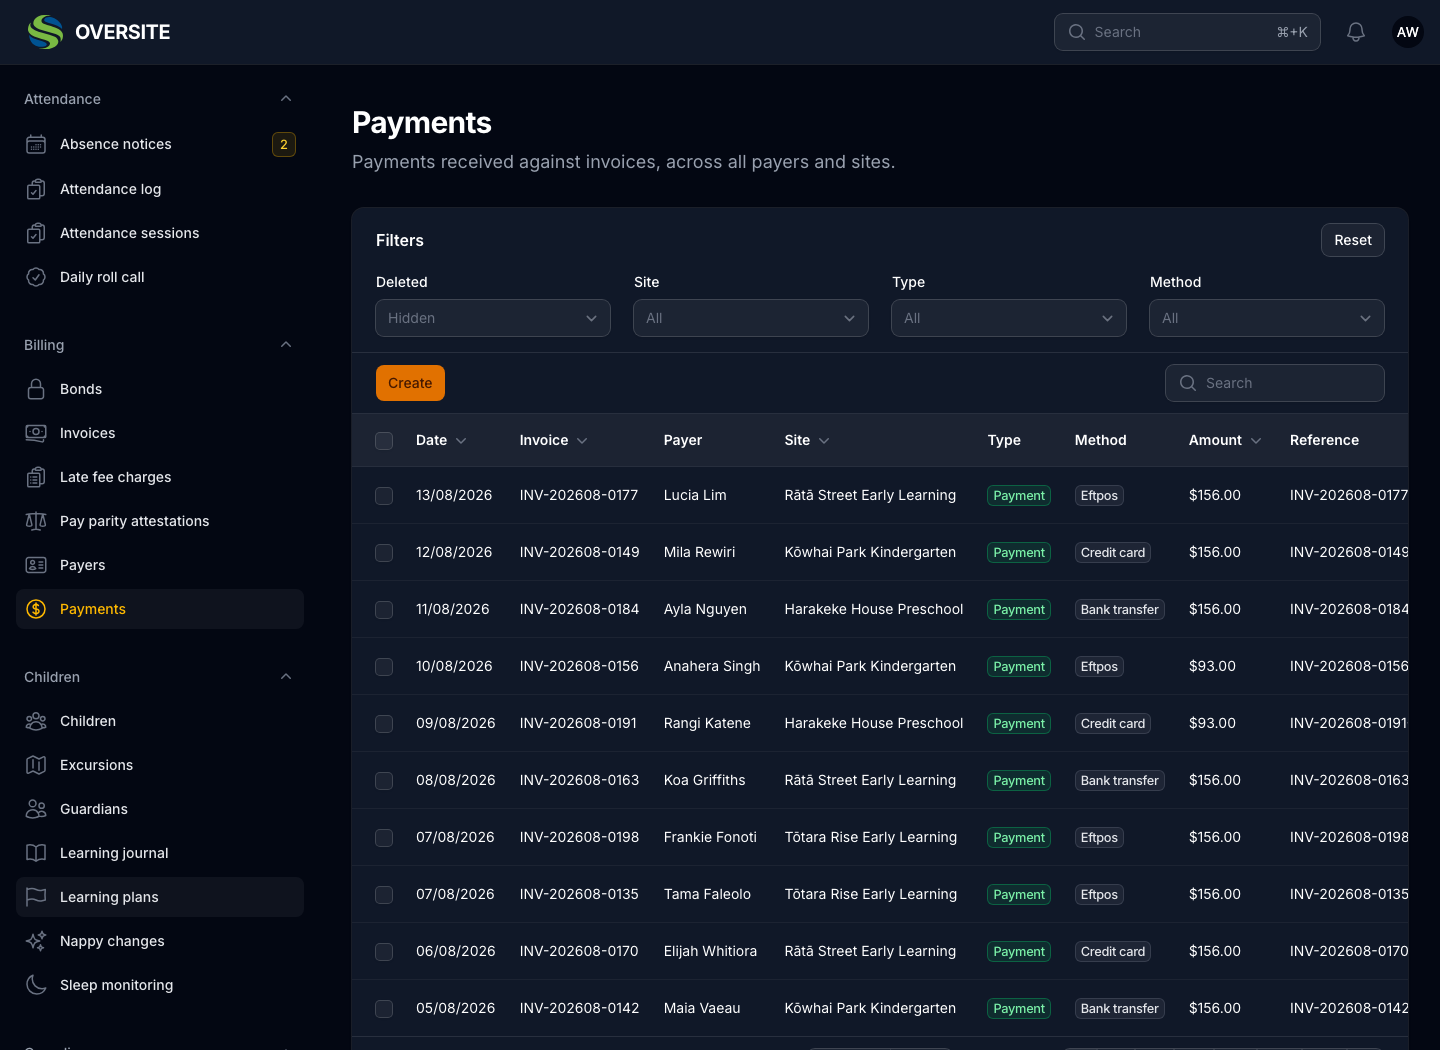The width and height of the screenshot is (1440, 1050).
Task: Click the Invoices banknote icon
Action: coord(36,433)
